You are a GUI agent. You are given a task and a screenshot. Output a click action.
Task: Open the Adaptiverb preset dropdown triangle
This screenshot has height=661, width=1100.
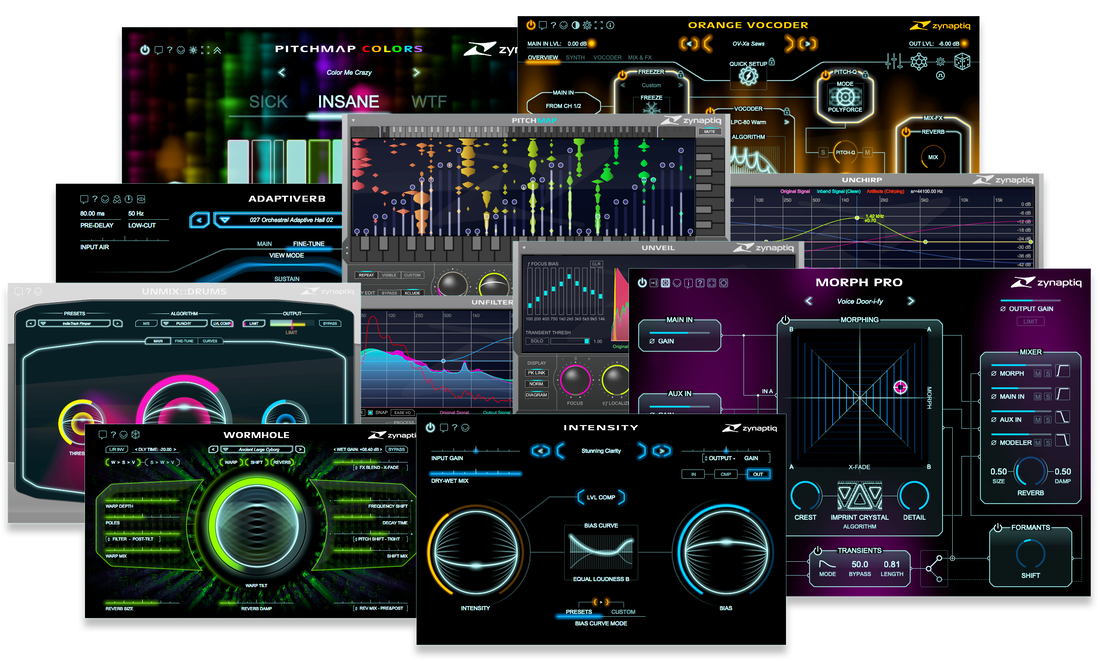pyautogui.click(x=225, y=220)
